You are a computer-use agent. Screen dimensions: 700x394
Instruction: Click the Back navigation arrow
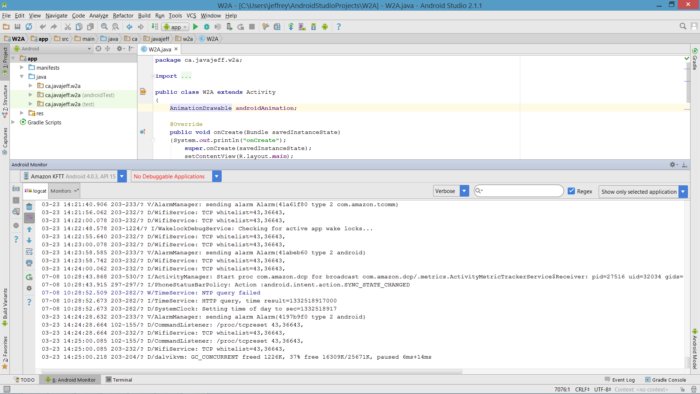[129, 27]
